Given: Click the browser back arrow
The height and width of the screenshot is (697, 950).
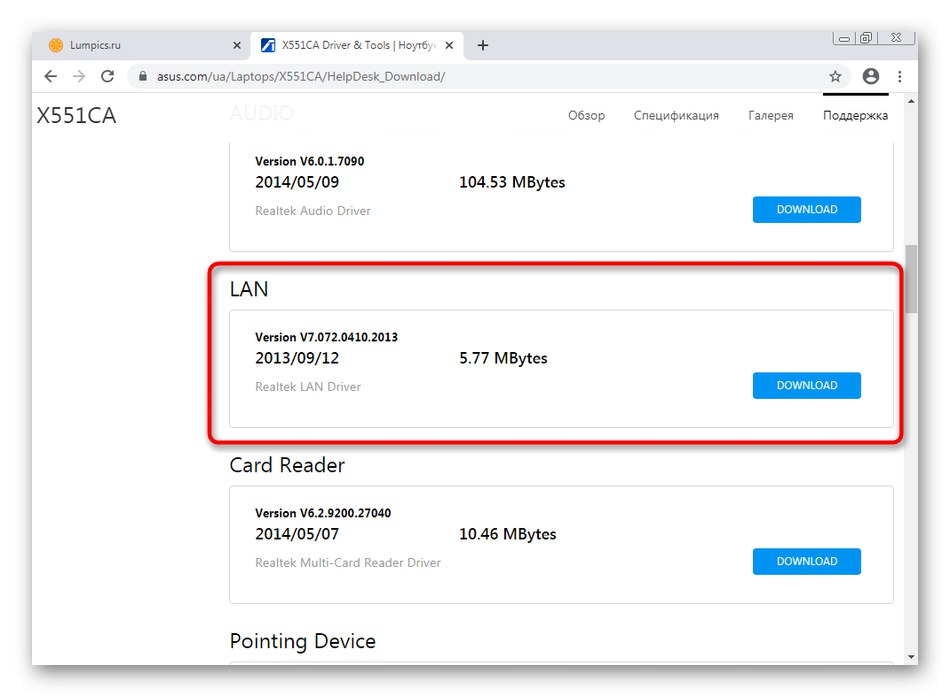Looking at the screenshot, I should point(51,76).
